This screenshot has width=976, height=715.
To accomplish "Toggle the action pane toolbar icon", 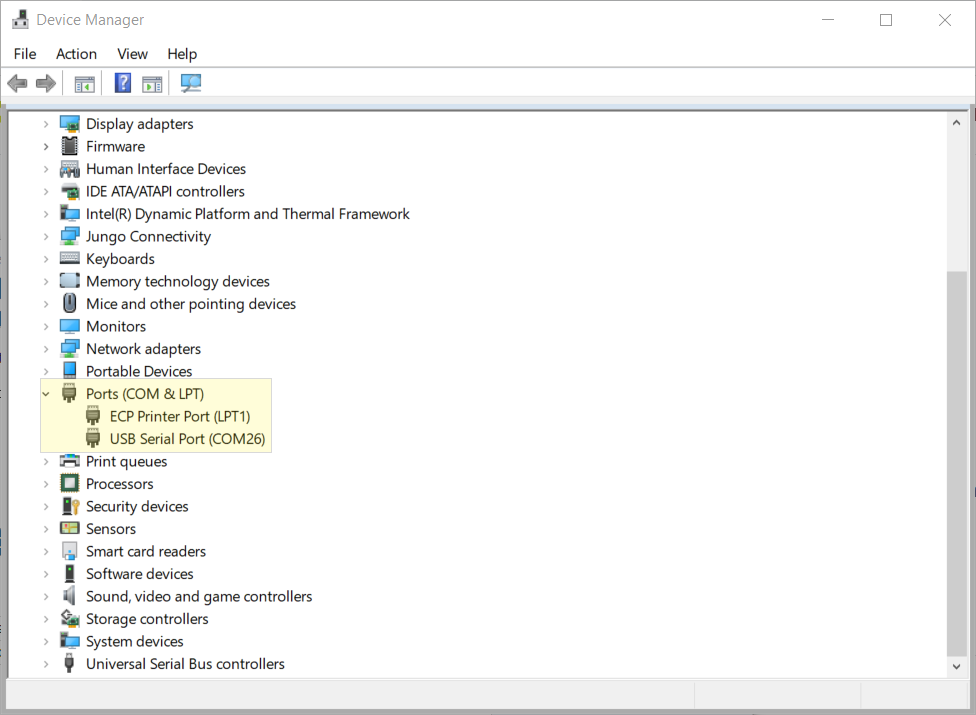I will [152, 83].
